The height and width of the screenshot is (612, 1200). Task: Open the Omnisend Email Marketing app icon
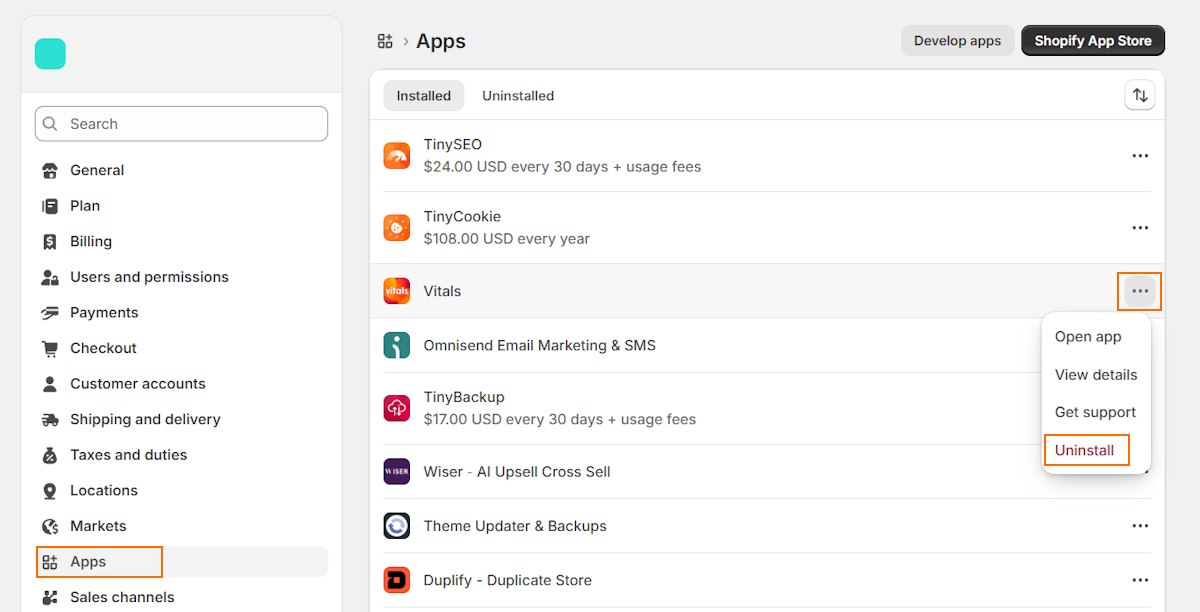(396, 344)
